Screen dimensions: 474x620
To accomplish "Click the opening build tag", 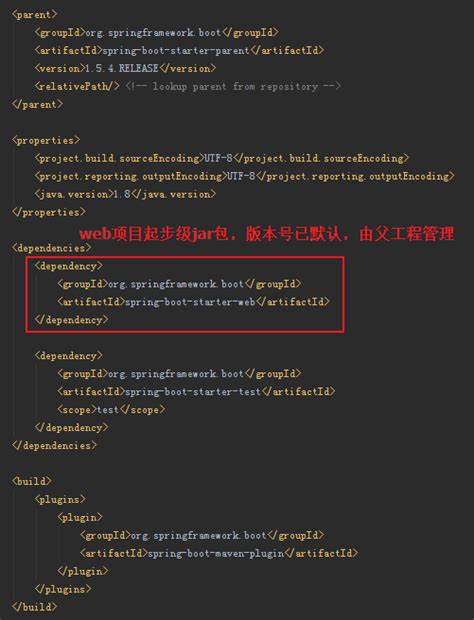I will coord(32,482).
